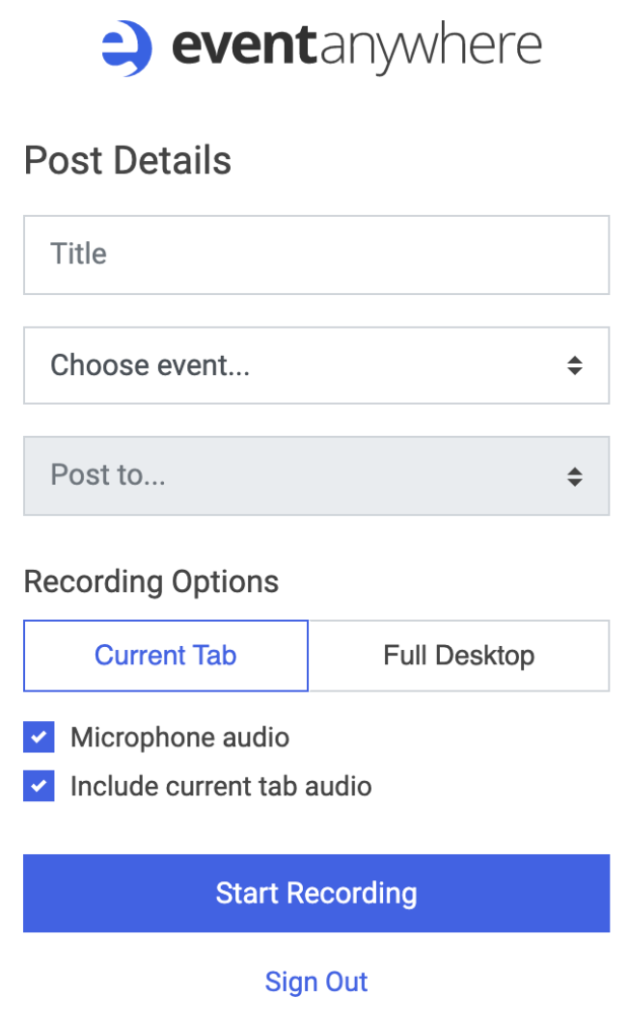Select the Current Tab recording option

[165, 655]
